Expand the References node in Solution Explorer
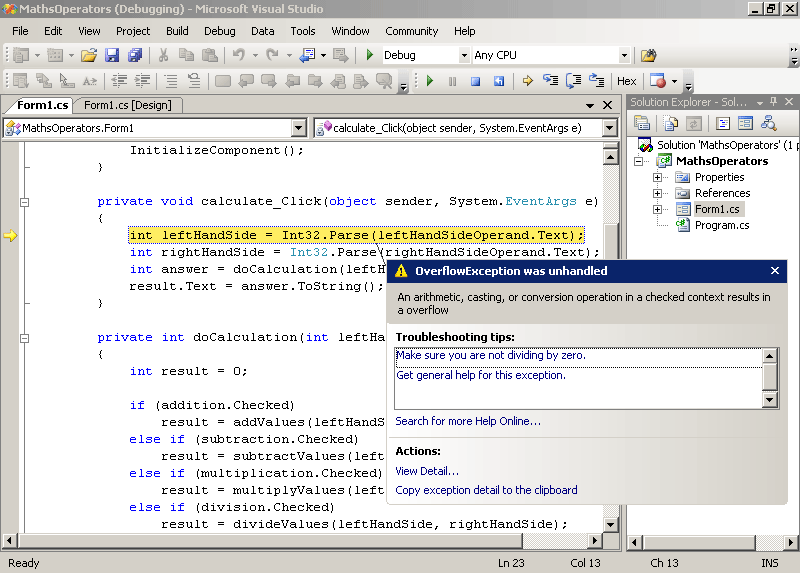 [x=658, y=193]
